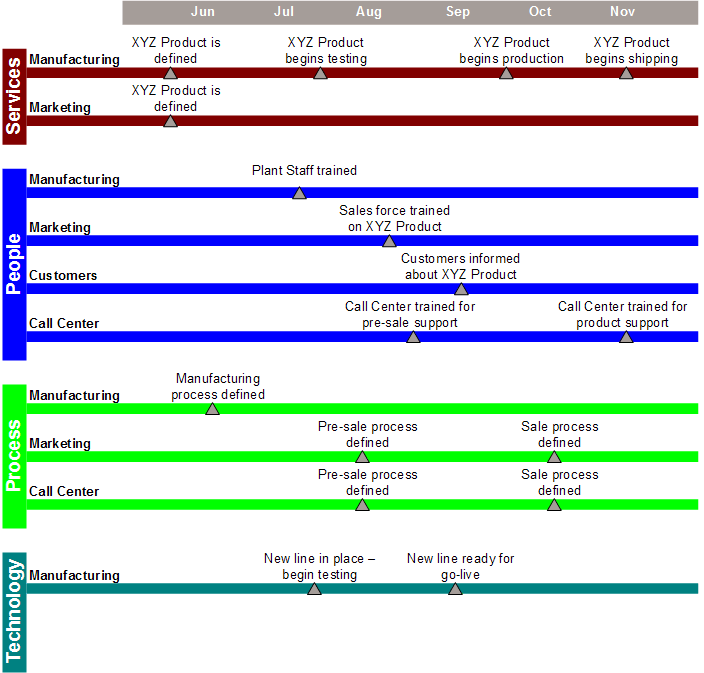Select the 'Manufacturing process defined' milestone triangle

(x=212, y=409)
